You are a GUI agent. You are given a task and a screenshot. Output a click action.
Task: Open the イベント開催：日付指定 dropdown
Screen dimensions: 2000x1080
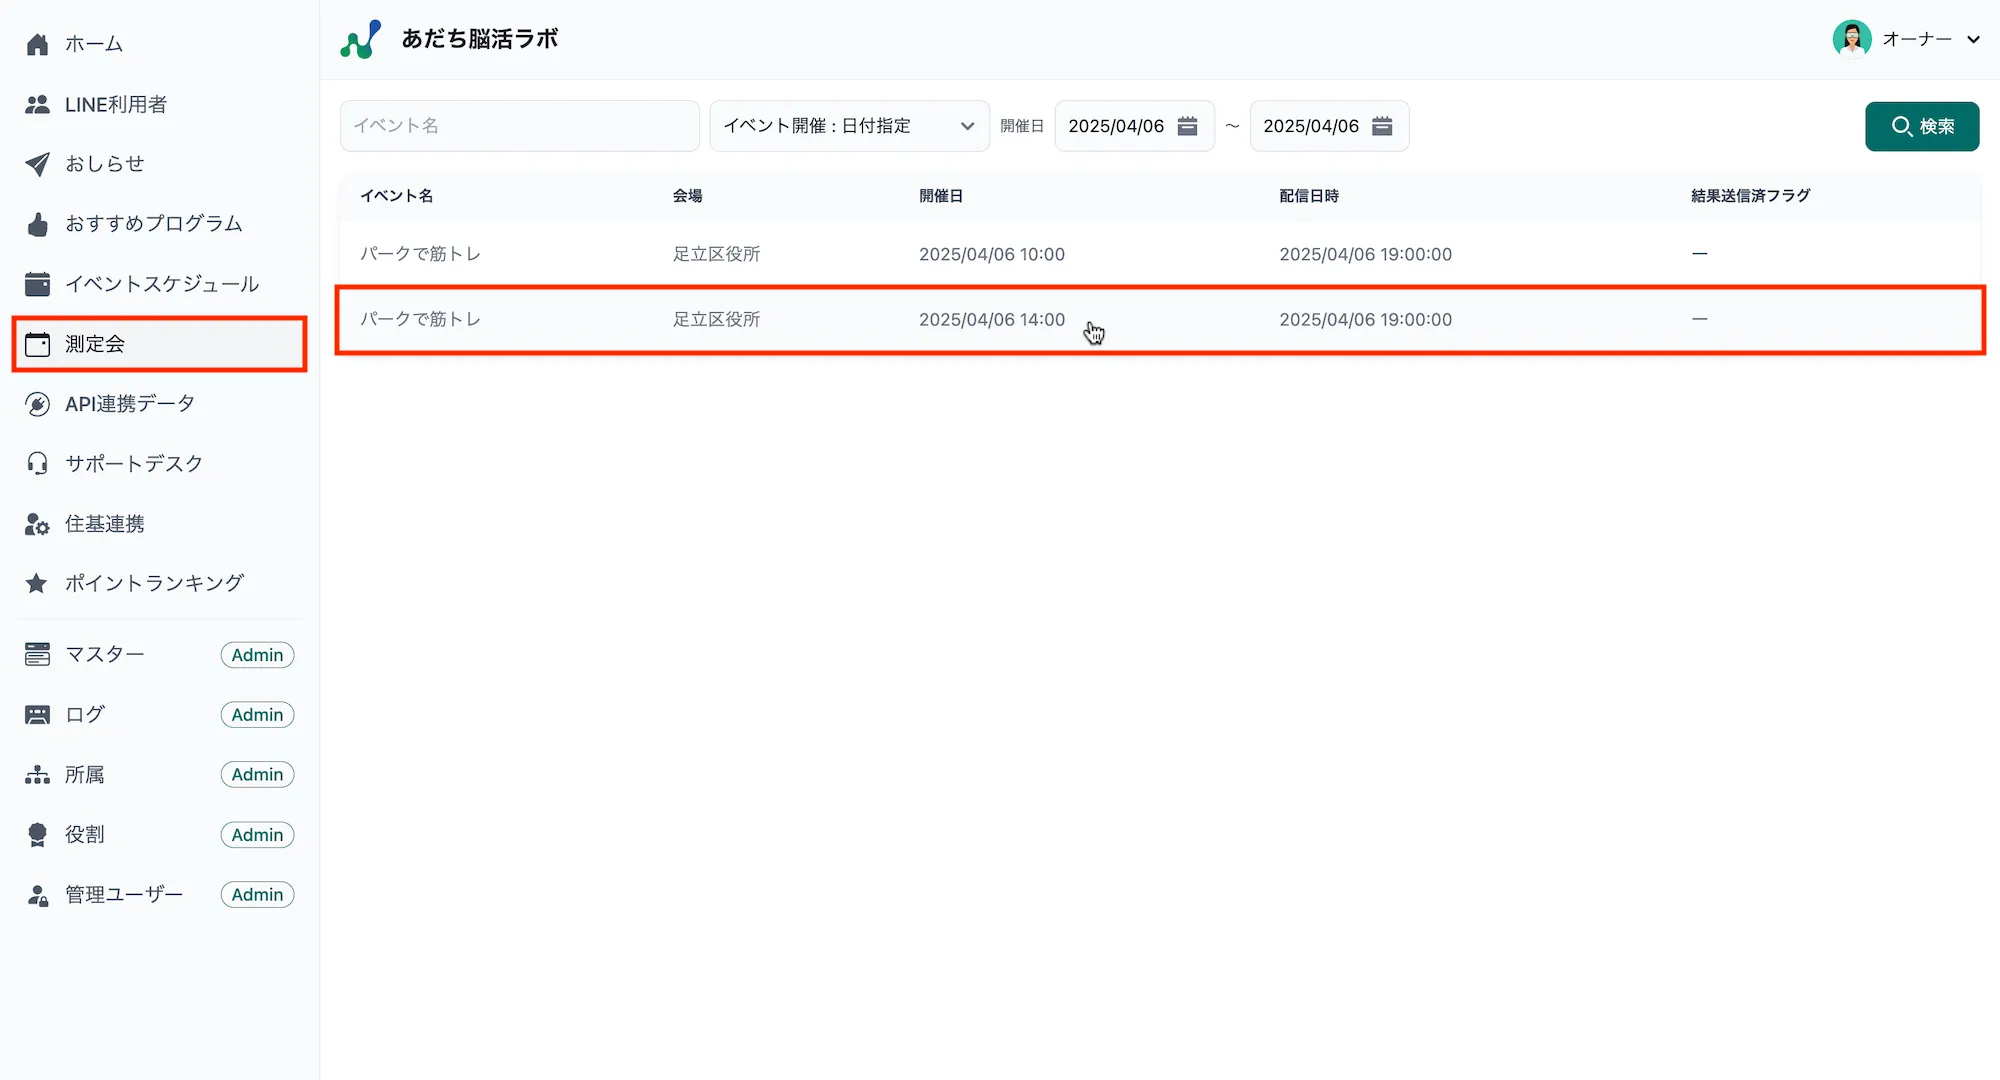(849, 126)
